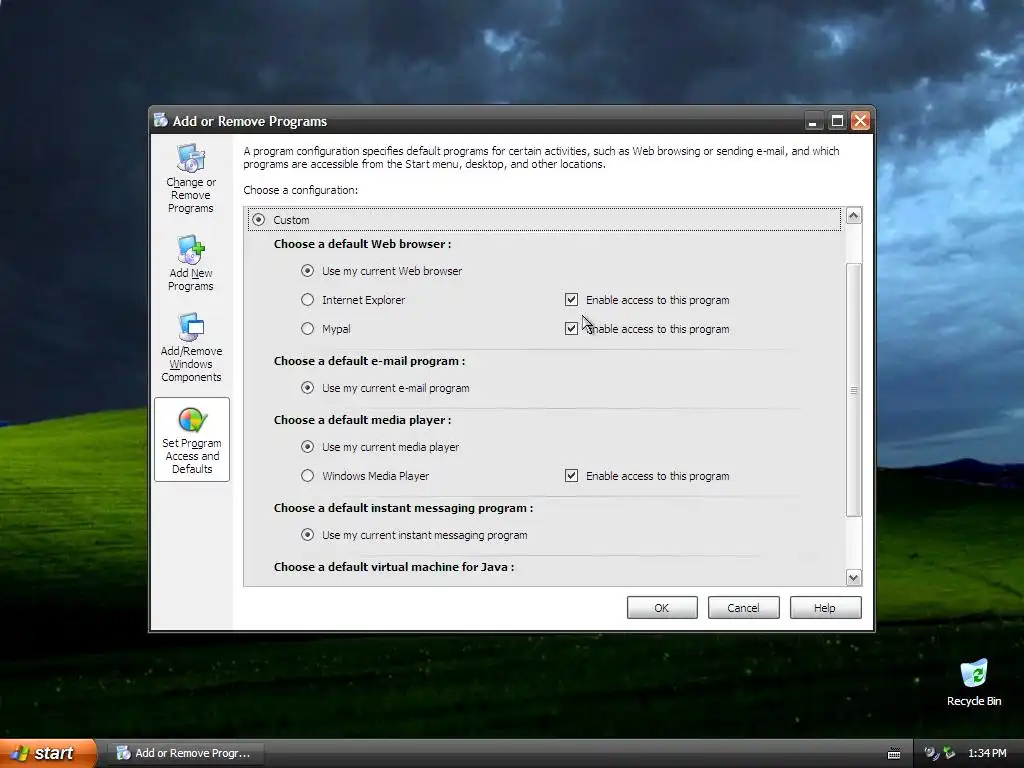
Task: Choose Mypal as default browser
Action: (307, 328)
